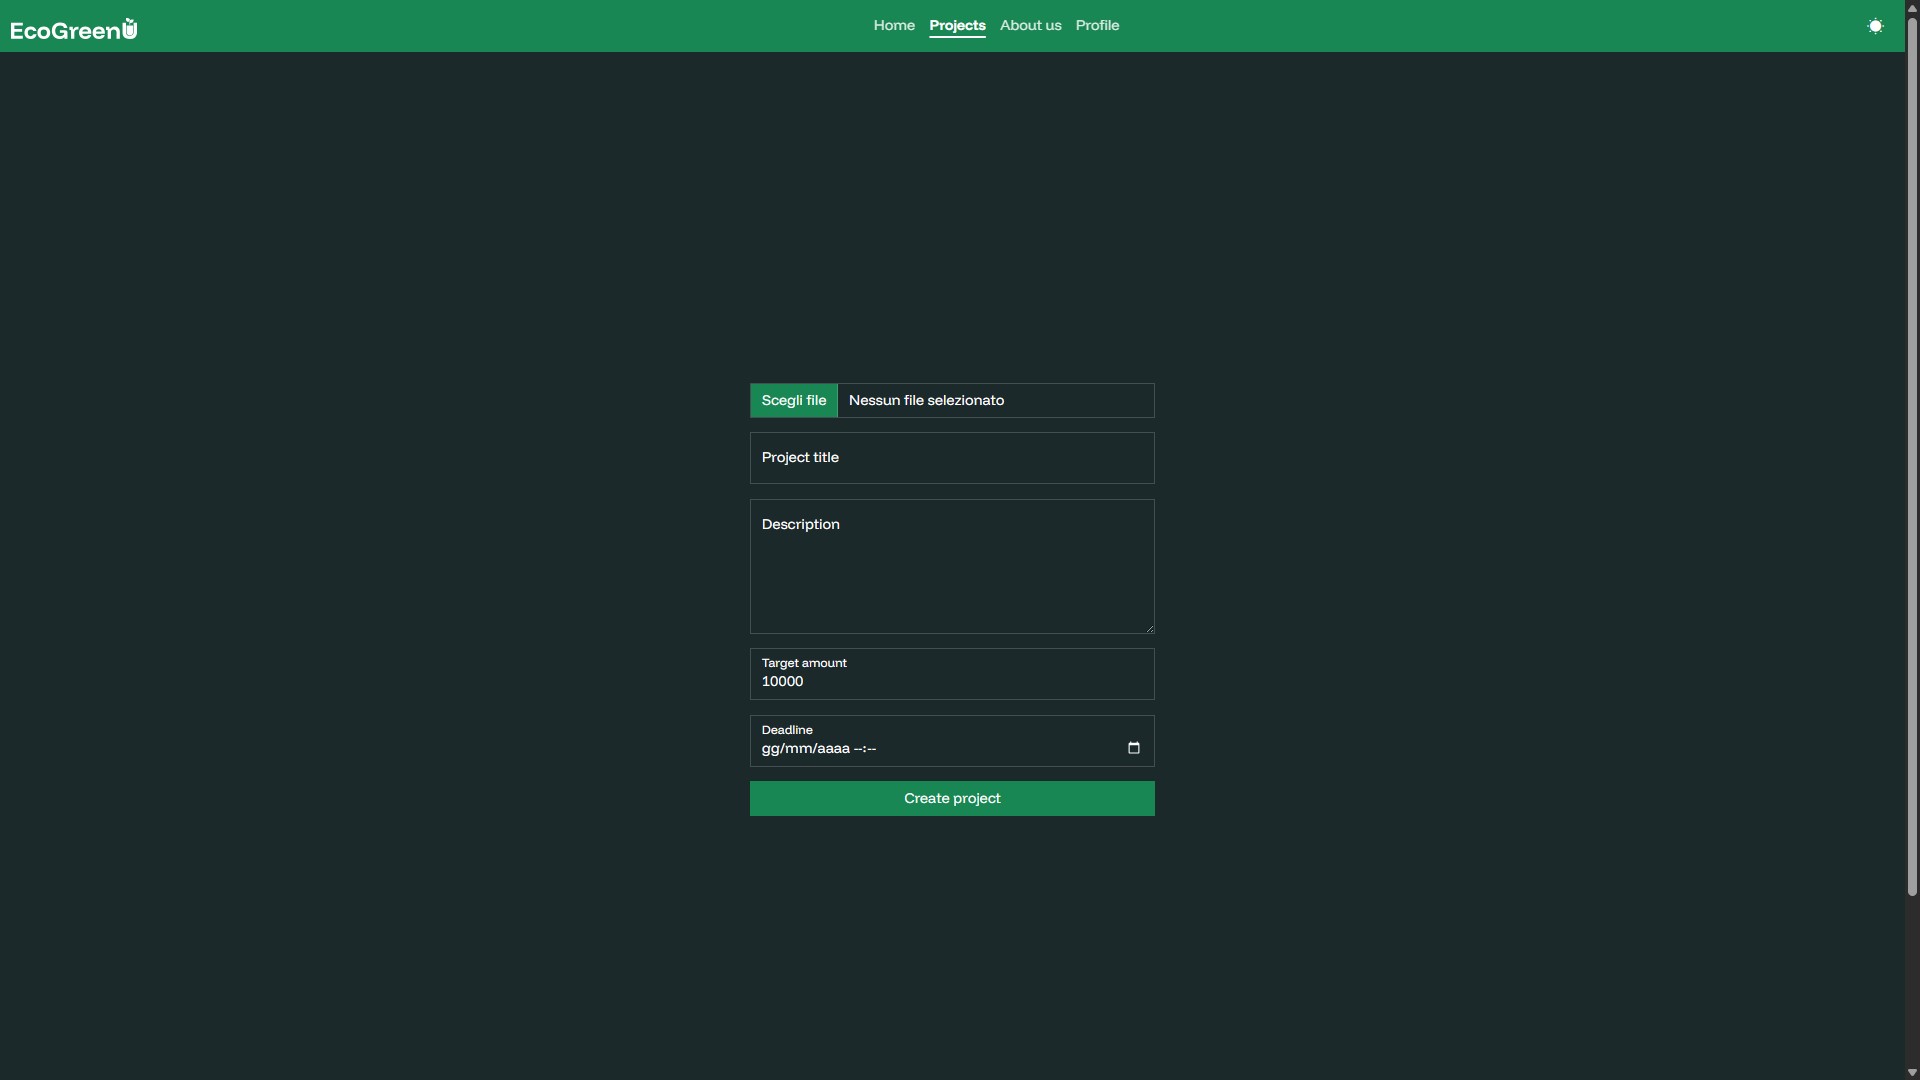The width and height of the screenshot is (1920, 1080).
Task: Toggle the light/dark theme sun icon
Action: click(1875, 26)
